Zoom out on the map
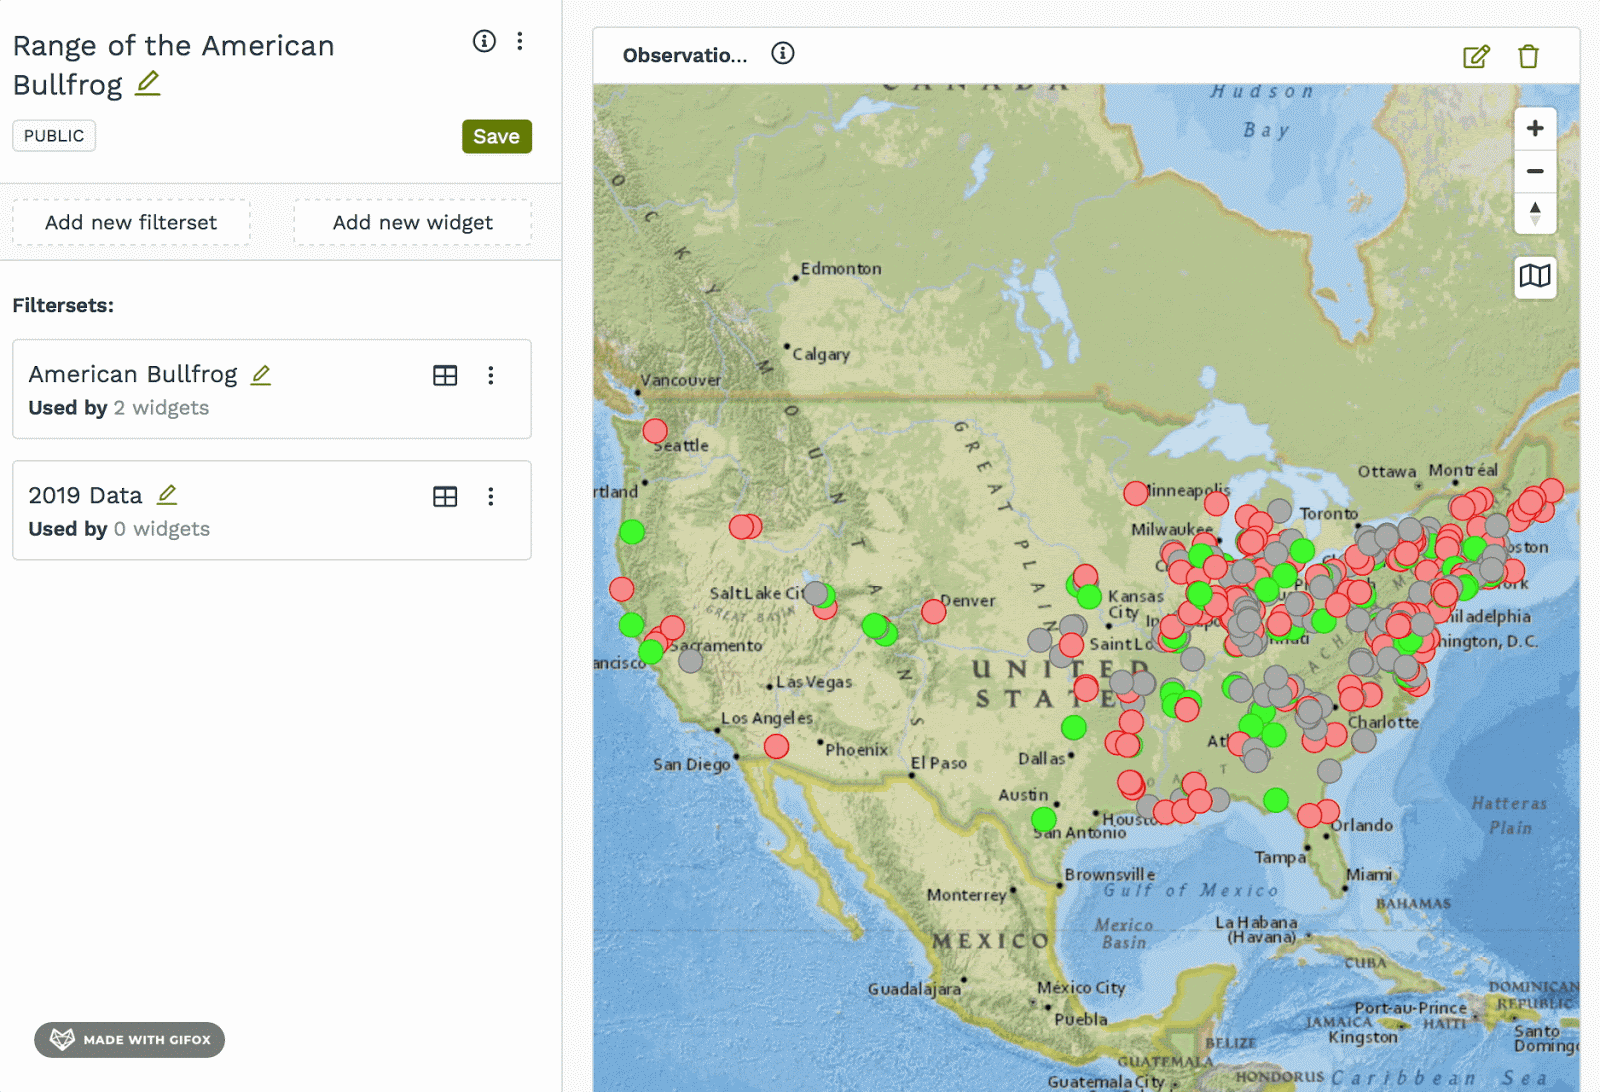The height and width of the screenshot is (1092, 1600). click(1535, 171)
